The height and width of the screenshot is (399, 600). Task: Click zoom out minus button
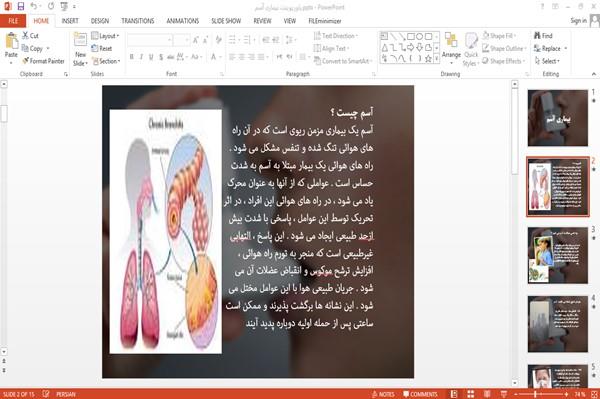pyautogui.click(x=515, y=394)
